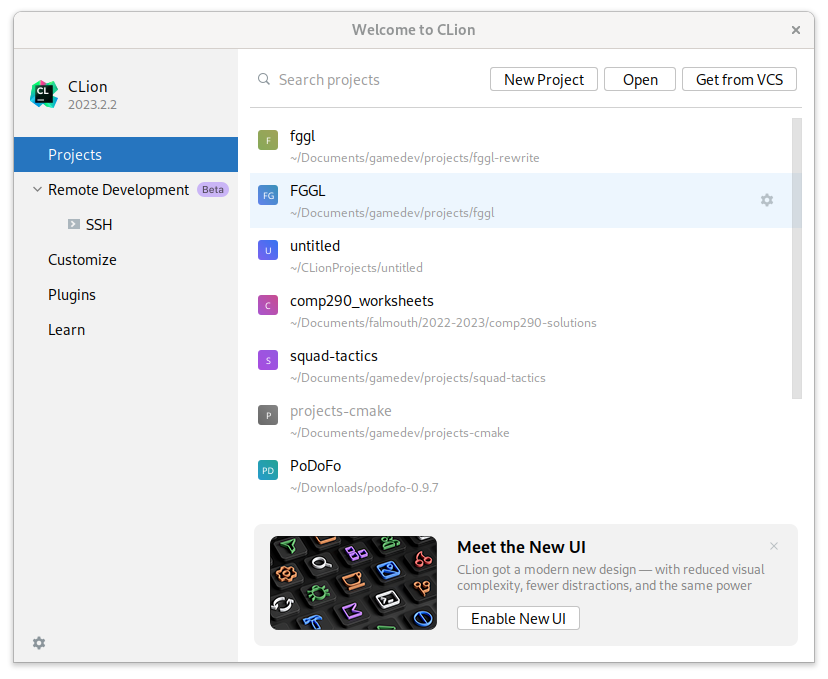Click the New Project button
Image resolution: width=828 pixels, height=679 pixels.
click(x=544, y=79)
